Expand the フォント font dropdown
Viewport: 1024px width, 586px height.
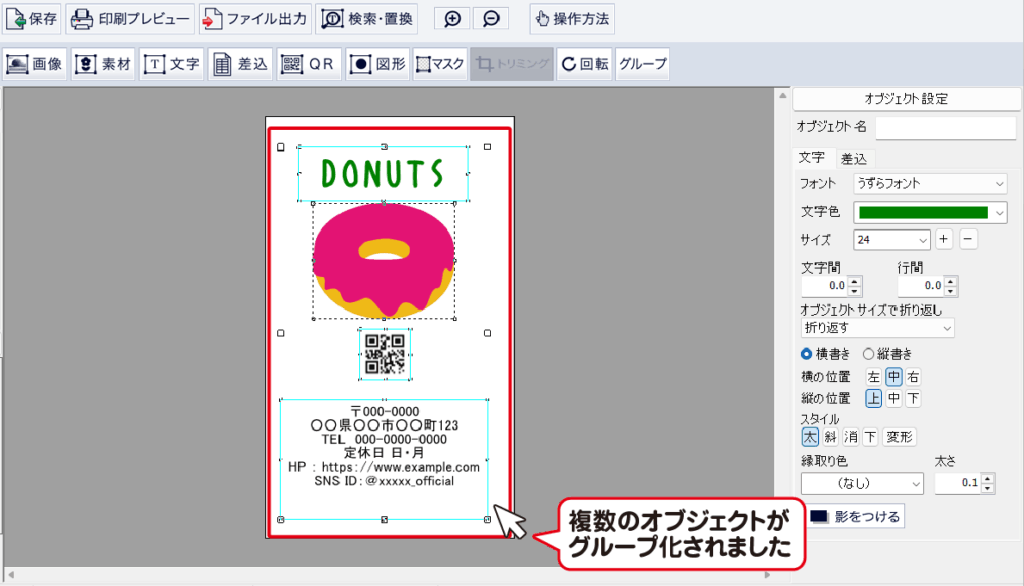pos(930,184)
